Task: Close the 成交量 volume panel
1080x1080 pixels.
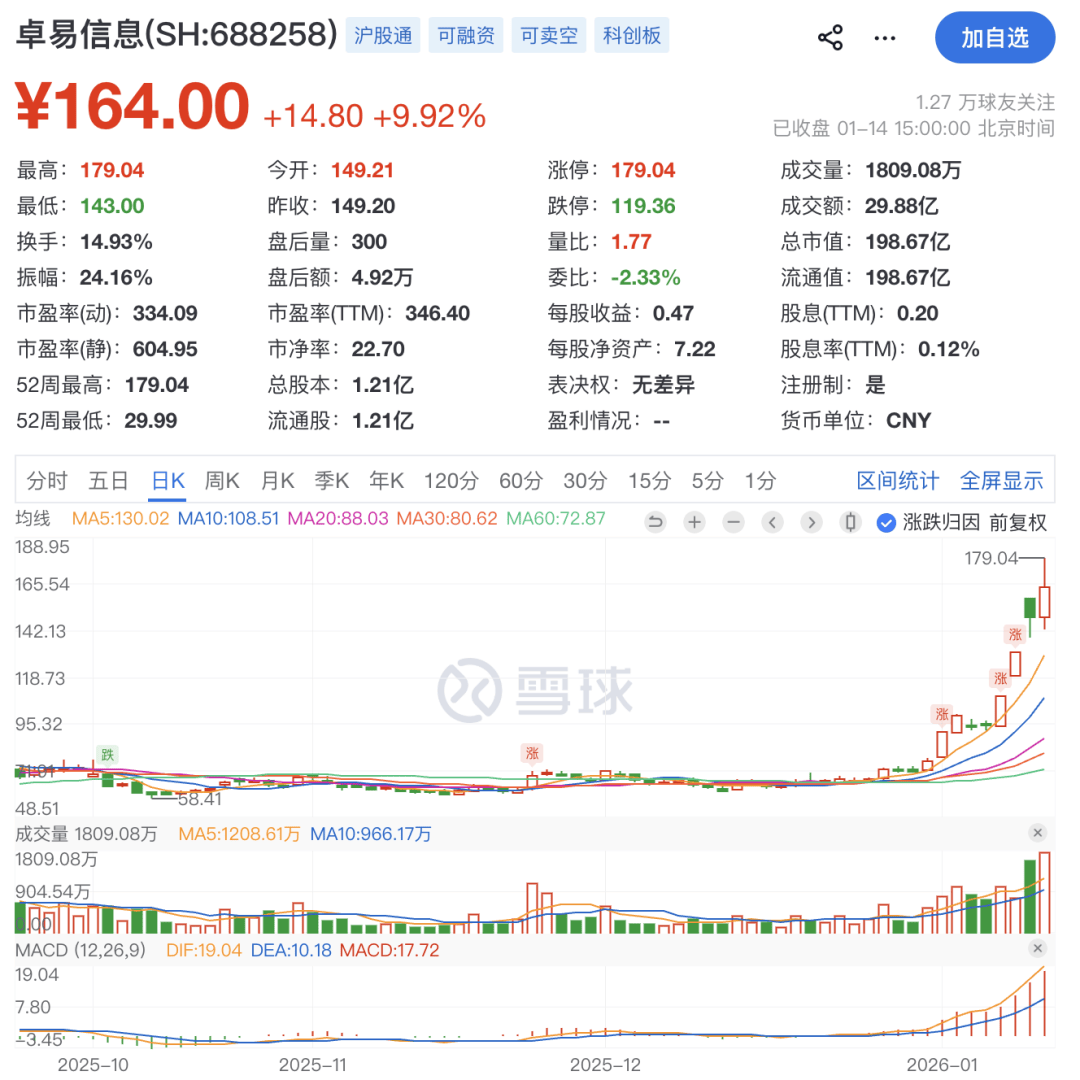Action: (x=1038, y=832)
